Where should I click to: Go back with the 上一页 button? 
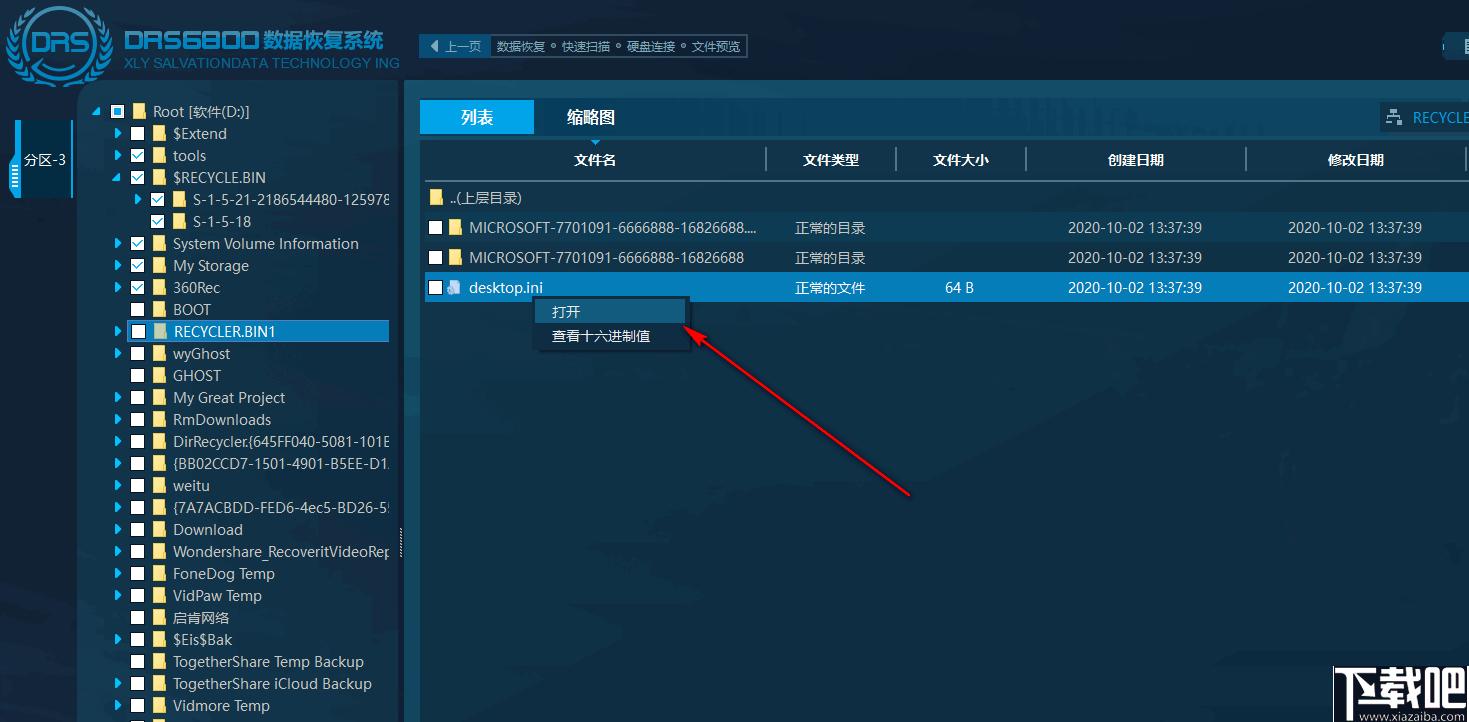[455, 46]
